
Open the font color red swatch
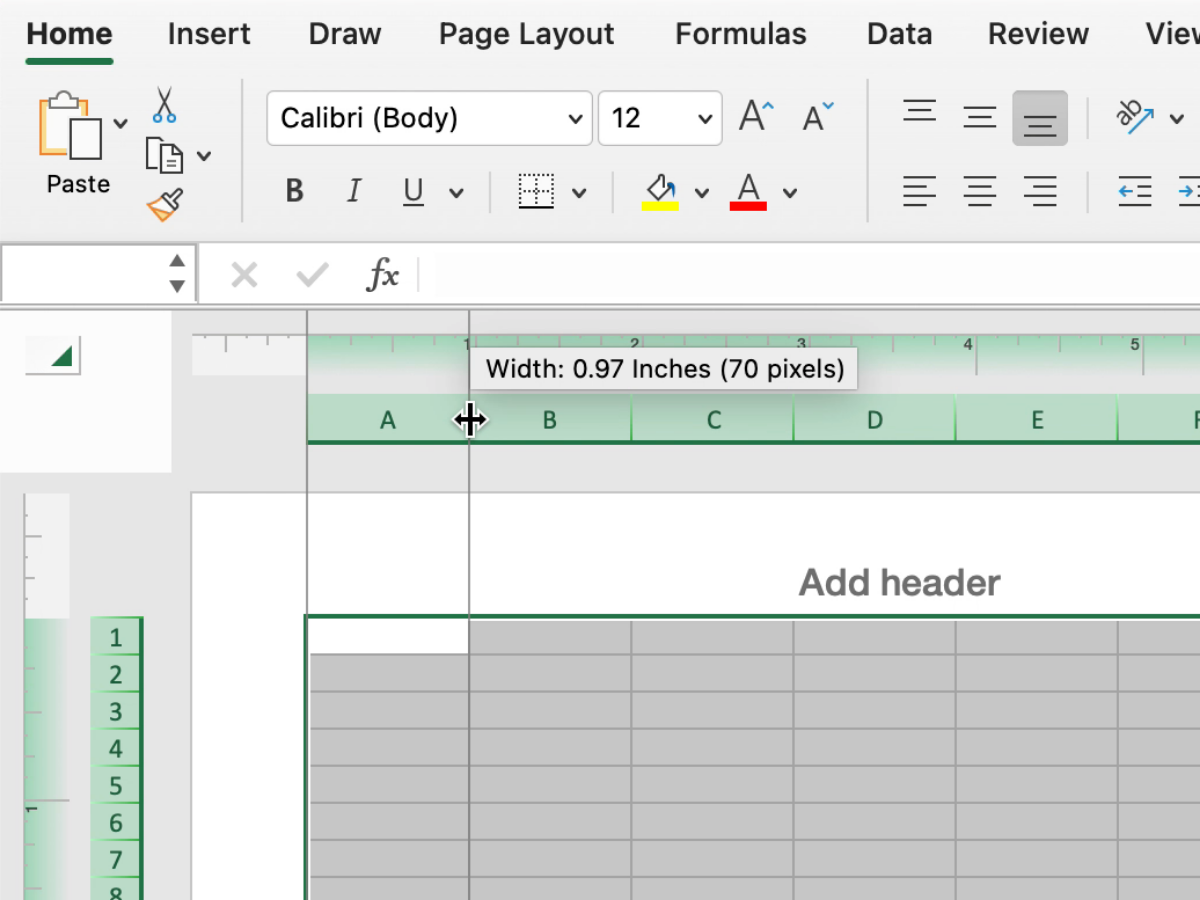pyautogui.click(x=747, y=191)
